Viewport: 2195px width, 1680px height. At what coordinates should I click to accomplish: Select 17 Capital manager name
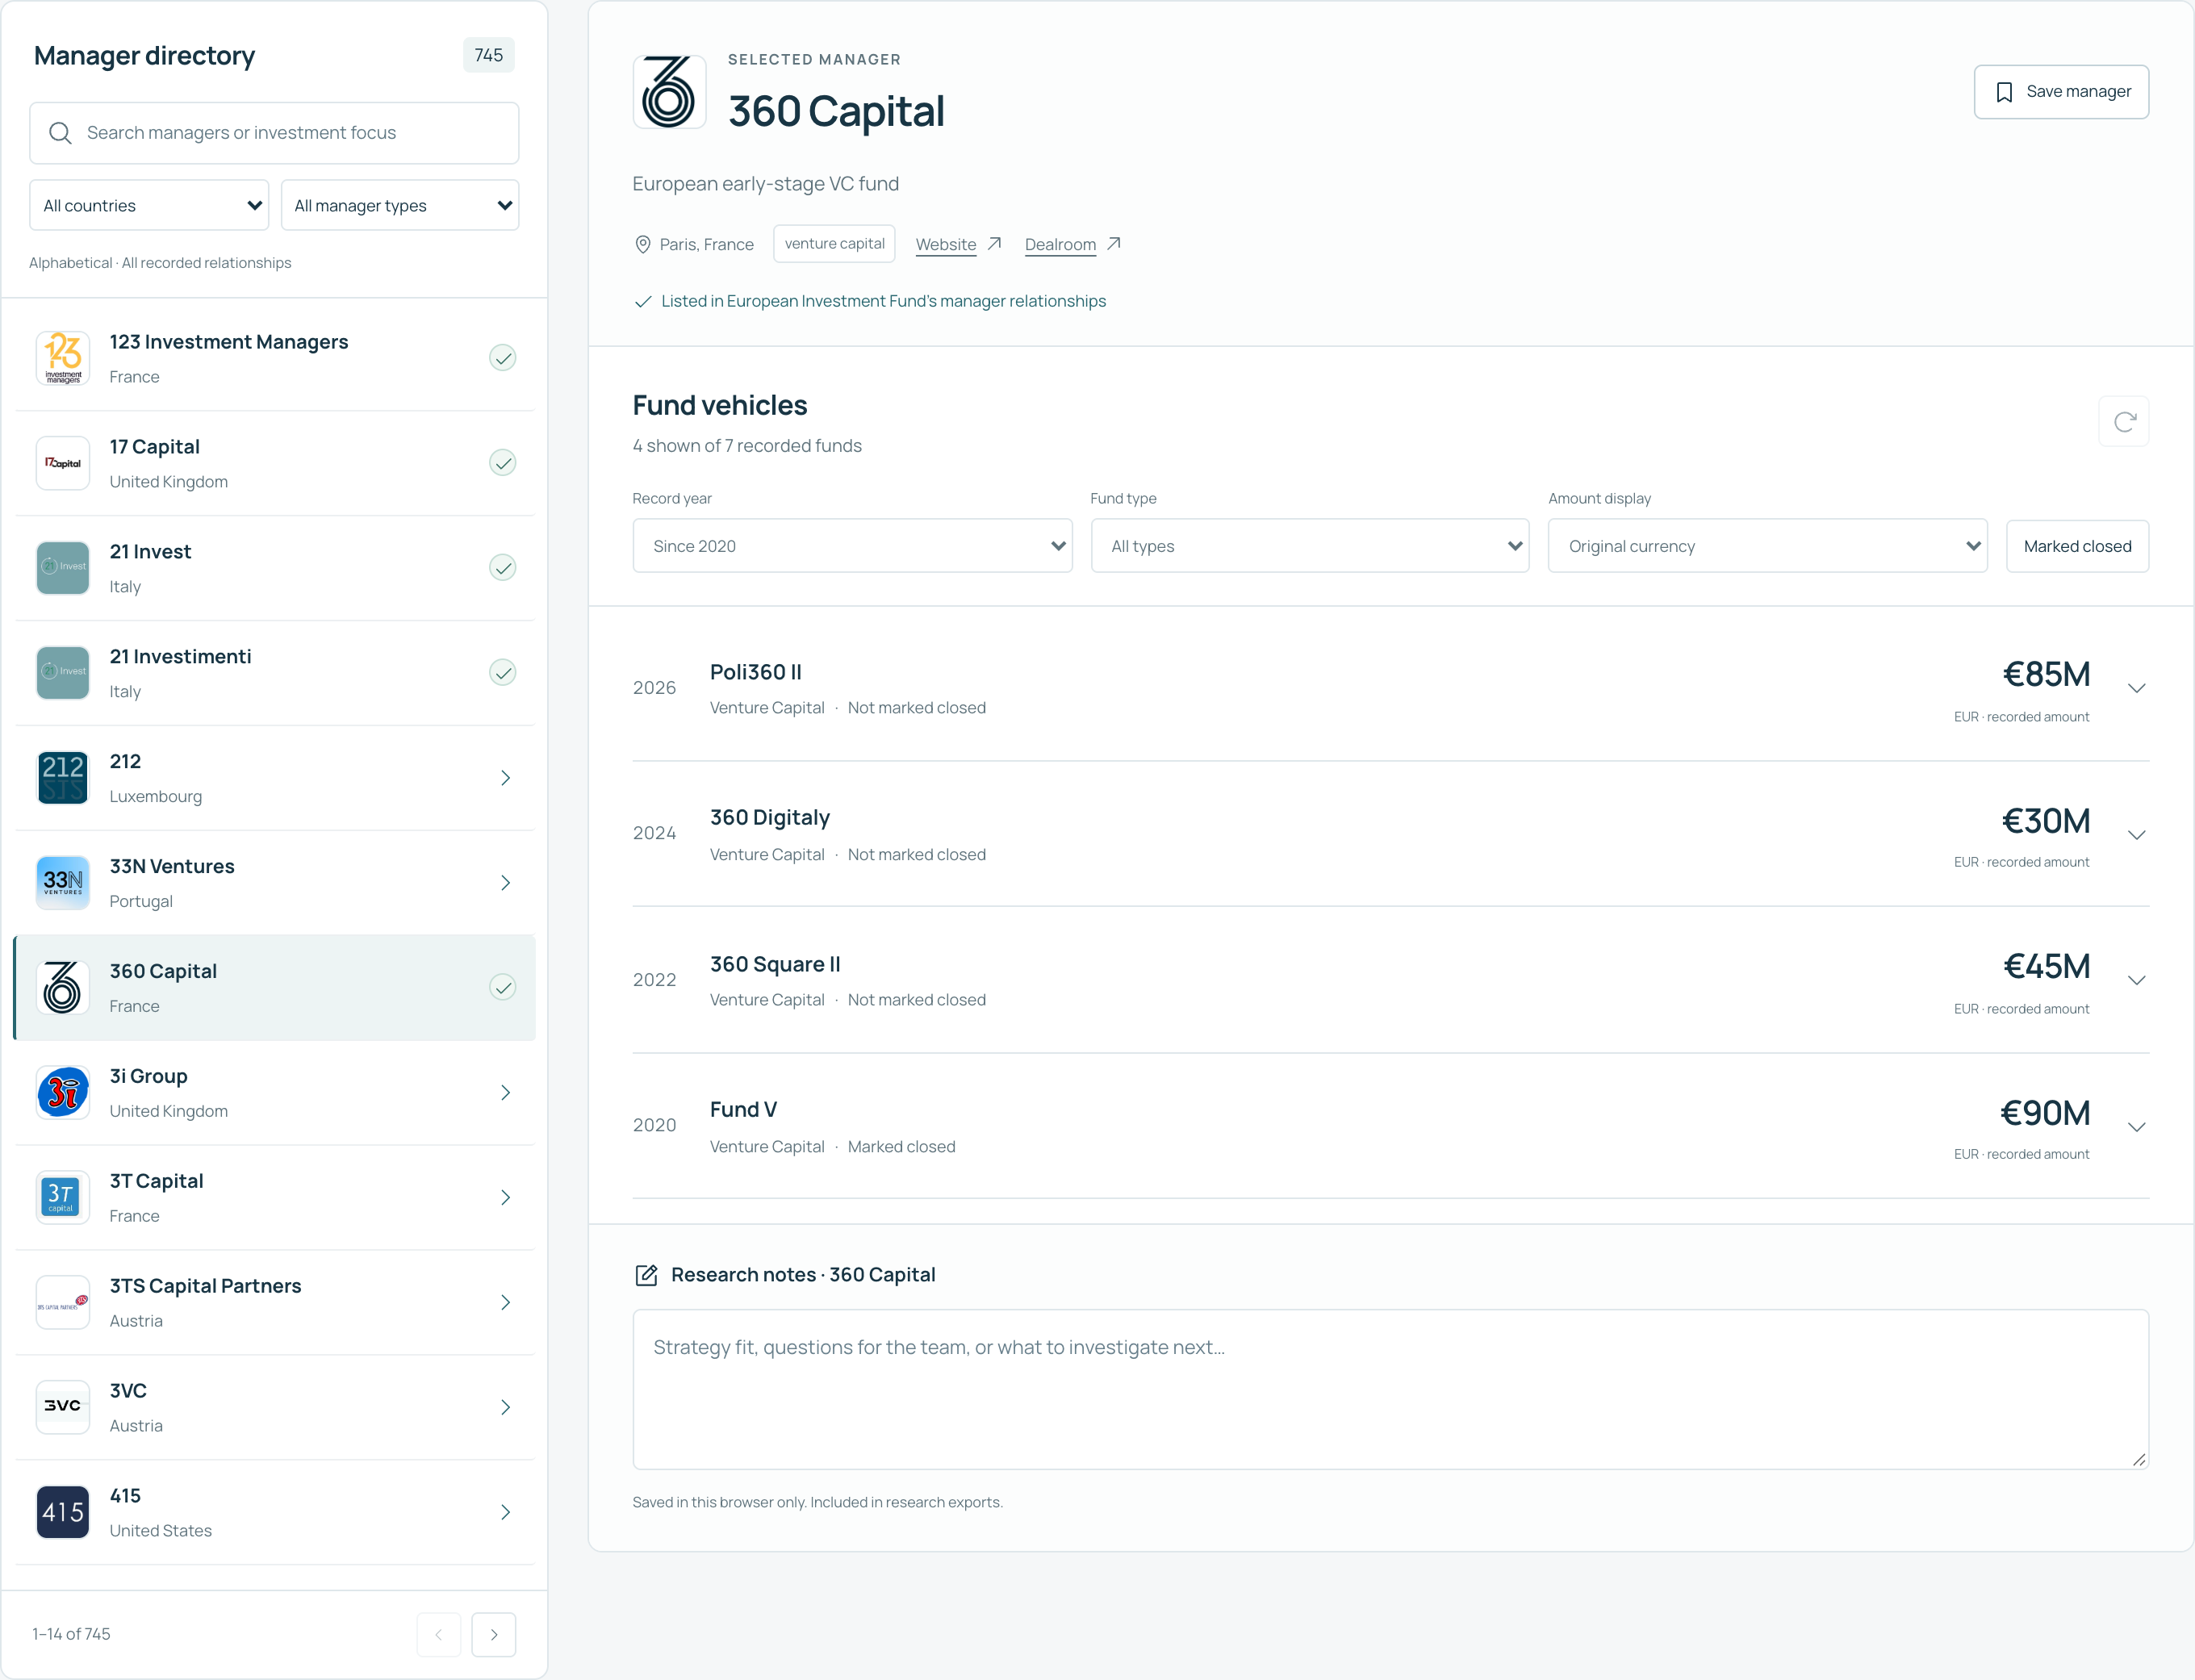tap(155, 447)
